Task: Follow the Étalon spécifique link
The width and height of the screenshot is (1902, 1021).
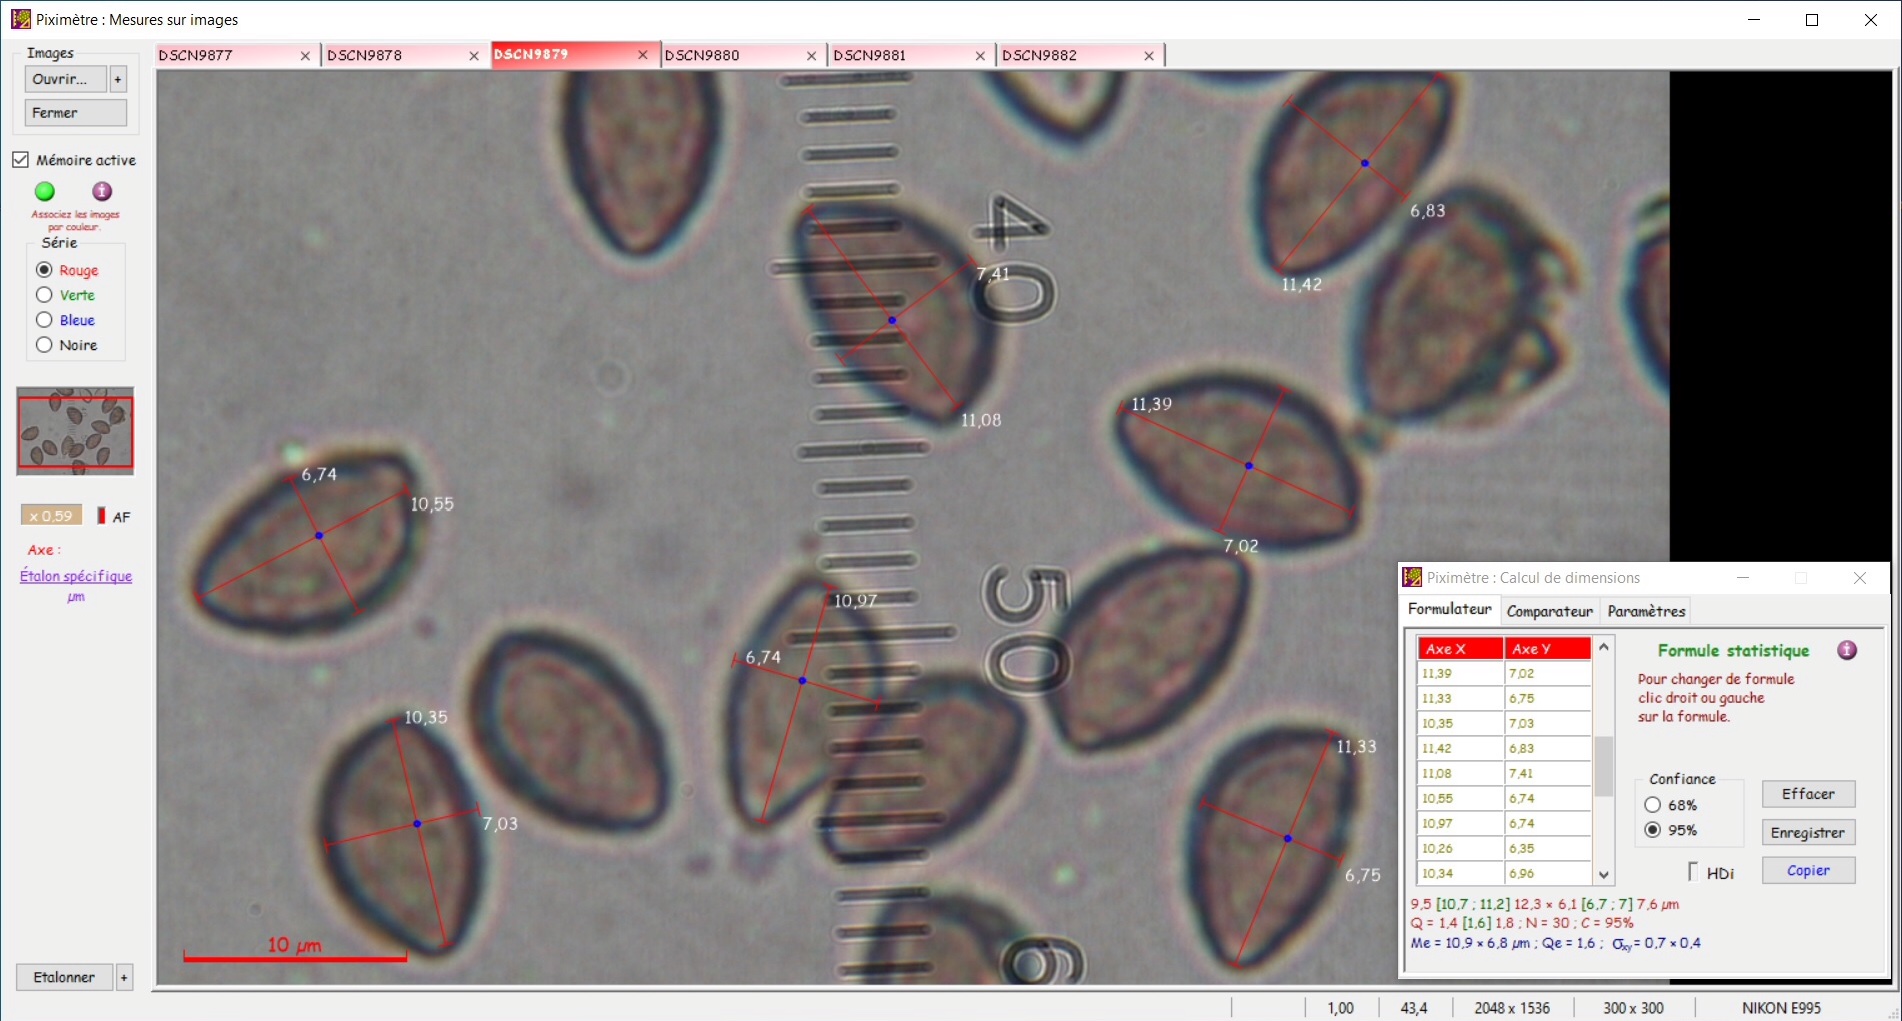Action: 76,576
